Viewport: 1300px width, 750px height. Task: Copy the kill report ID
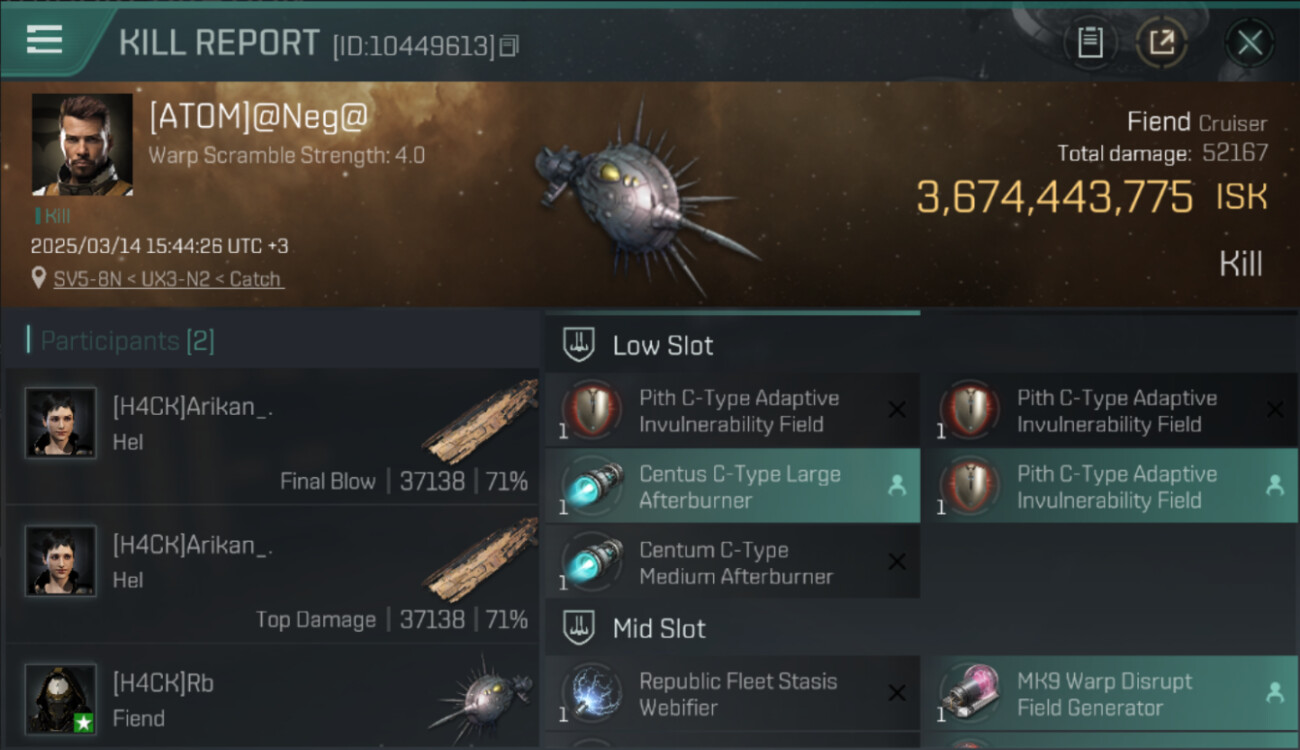click(x=509, y=46)
